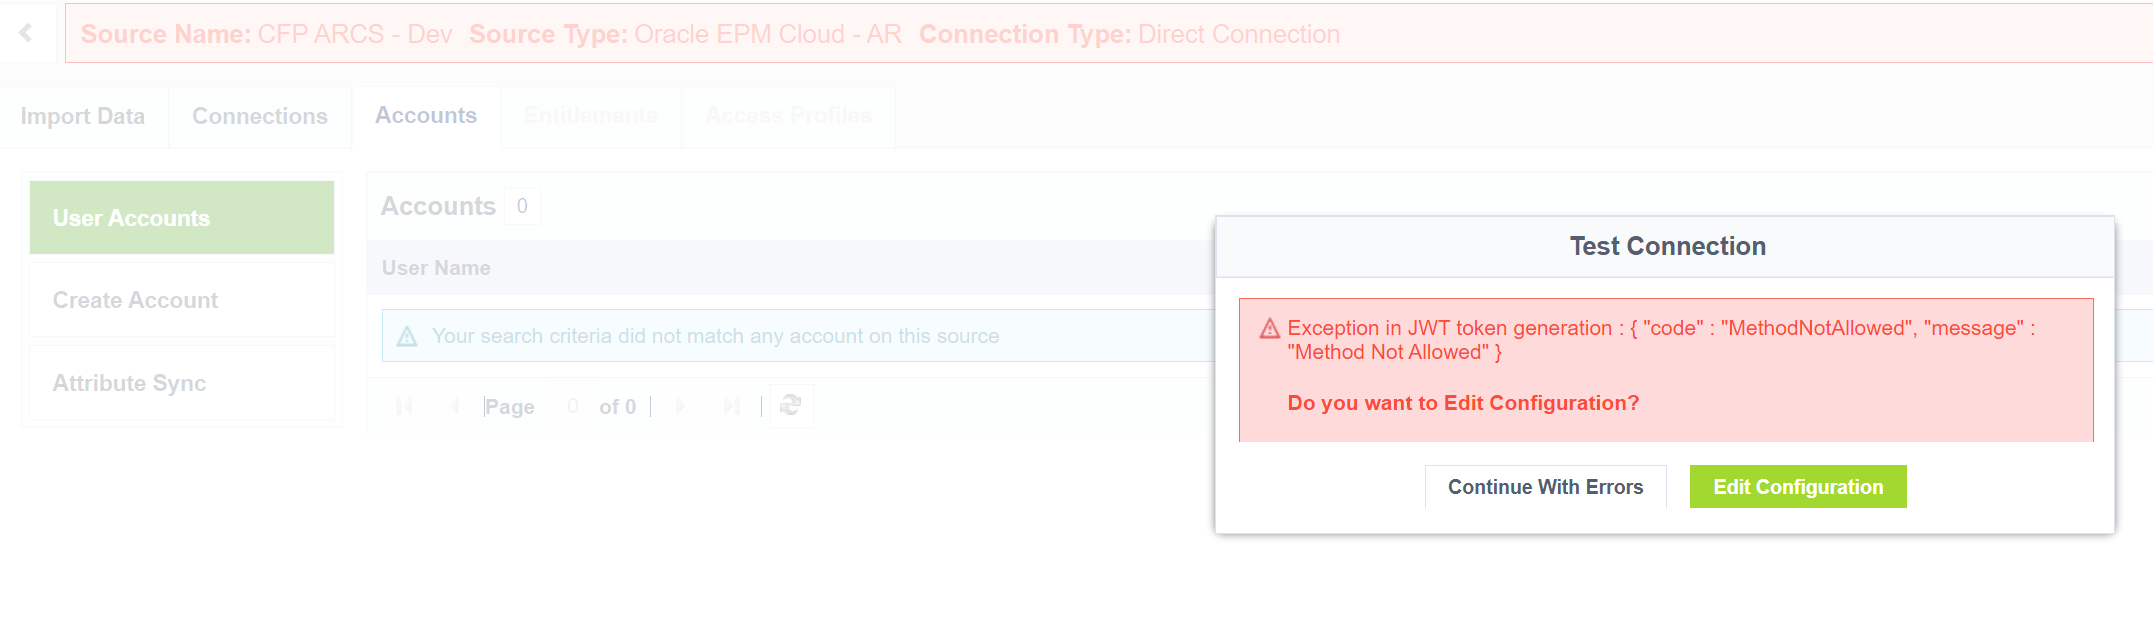
Task: Click the back arrow icon
Action: 26,33
